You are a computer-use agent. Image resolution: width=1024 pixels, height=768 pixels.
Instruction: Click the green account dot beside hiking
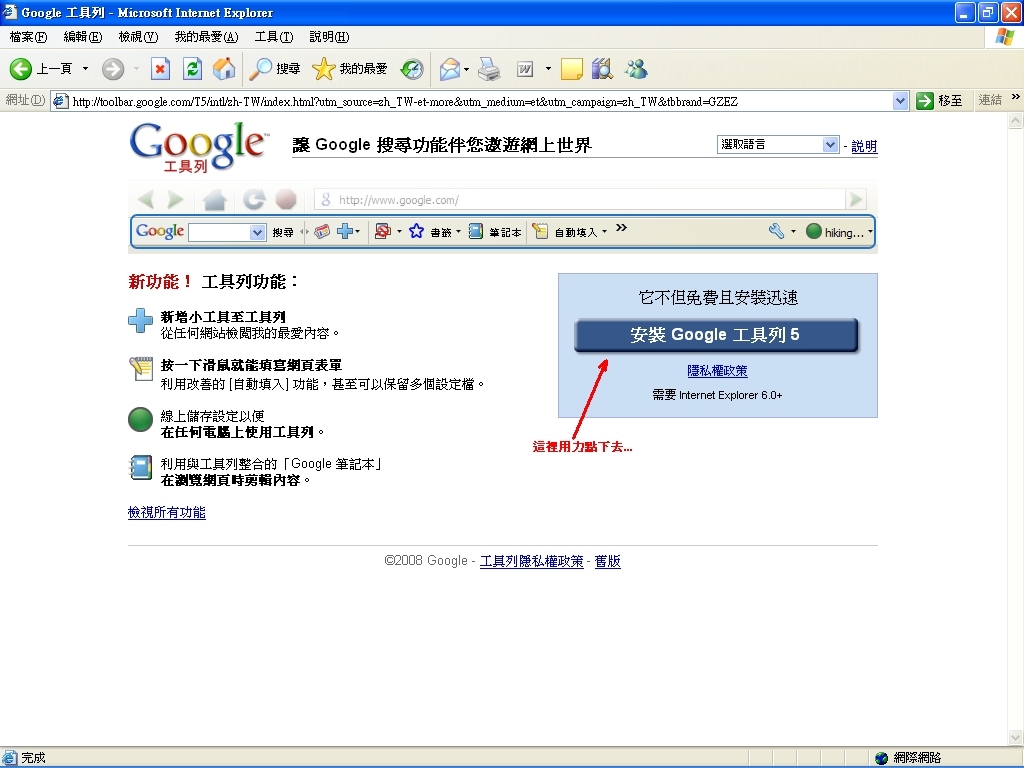tap(814, 231)
